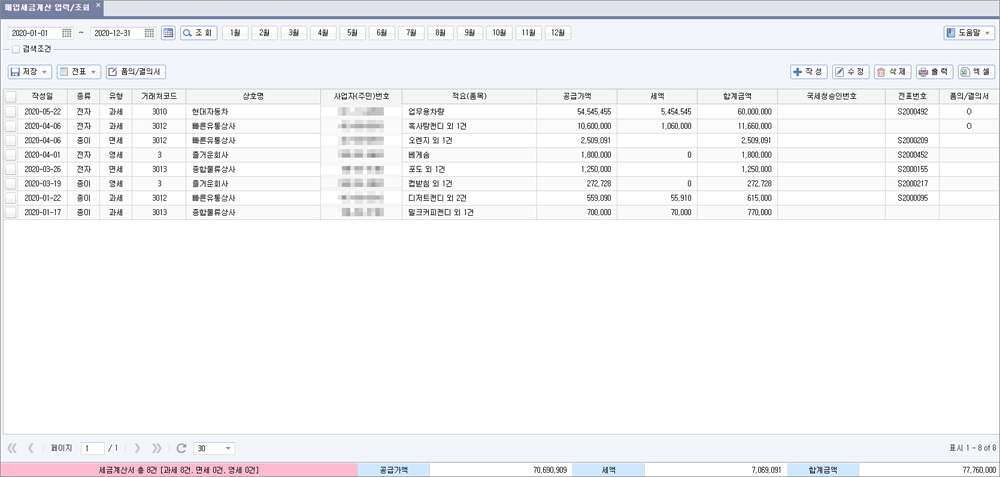Image resolution: width=1000 pixels, height=477 pixels.
Task: Go to the last page
Action: [x=157, y=448]
